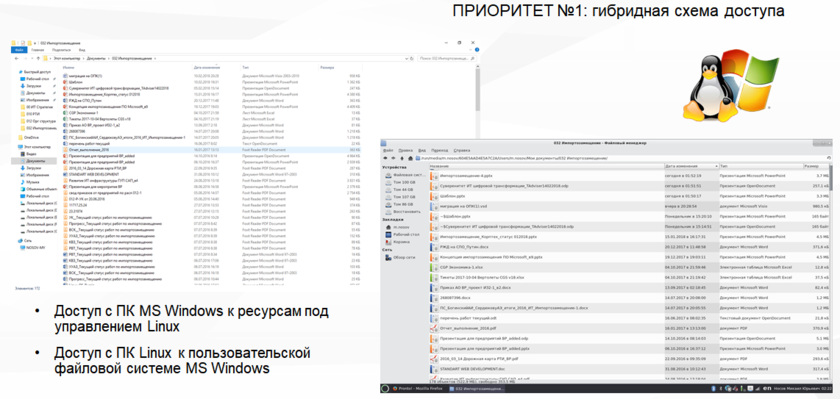Viewport: 840px width, 399px height.
Task: Open Обзор сети in Linux sidebar
Action: pos(401,258)
